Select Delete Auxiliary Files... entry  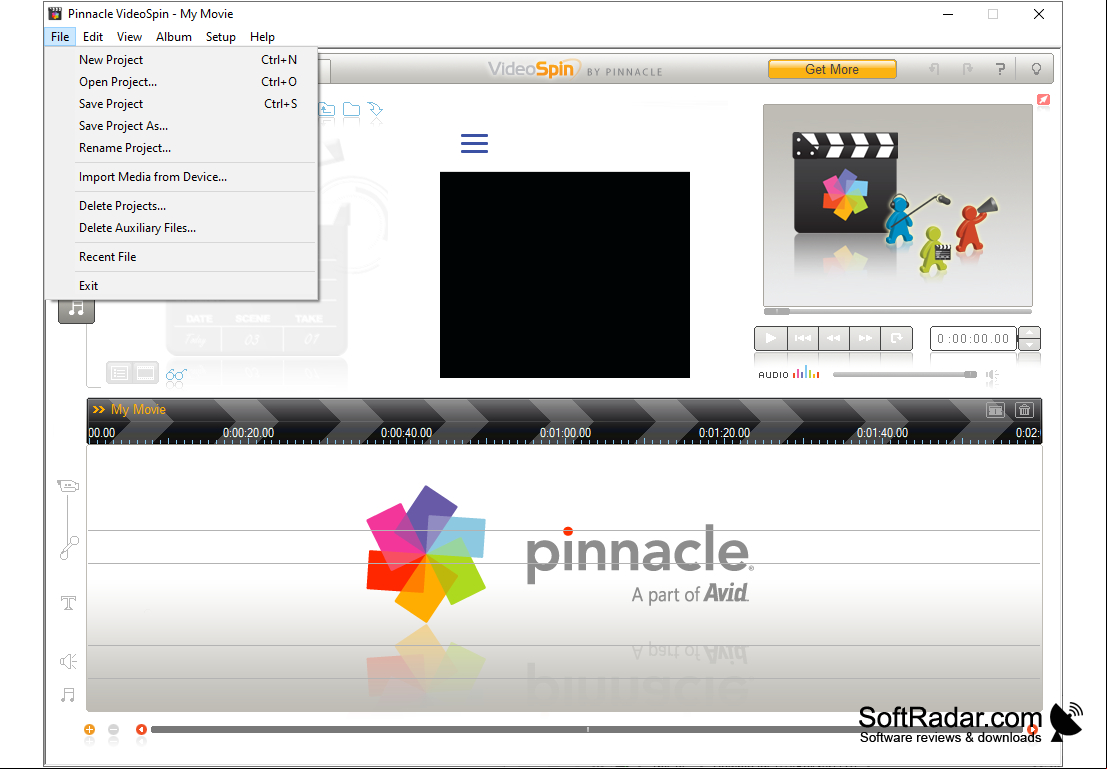pos(181,228)
